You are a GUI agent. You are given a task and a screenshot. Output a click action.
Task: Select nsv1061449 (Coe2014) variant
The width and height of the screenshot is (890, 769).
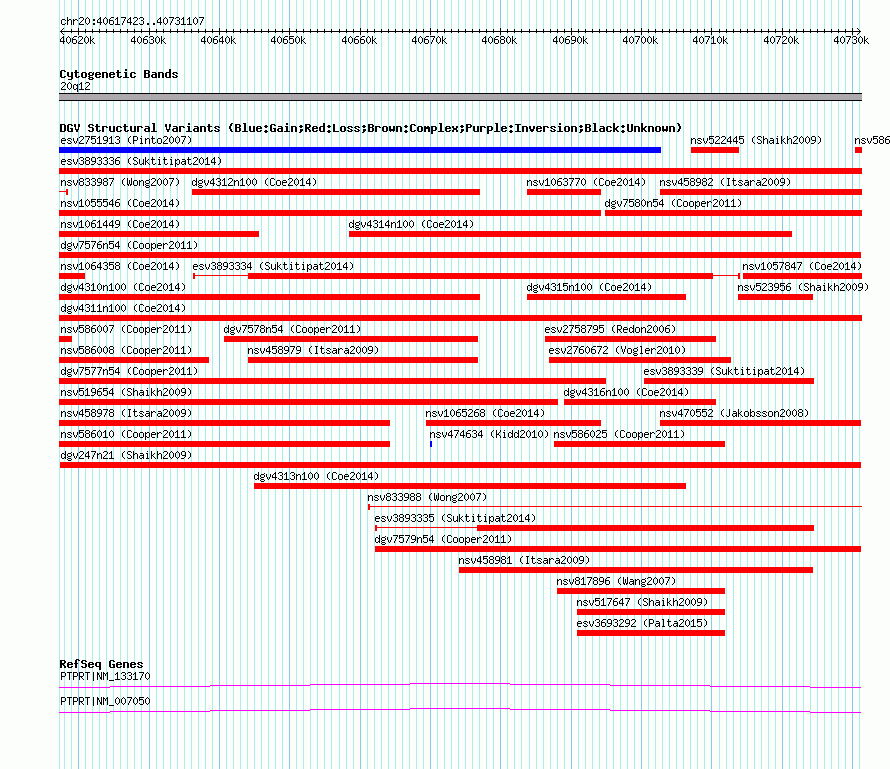[120, 224]
